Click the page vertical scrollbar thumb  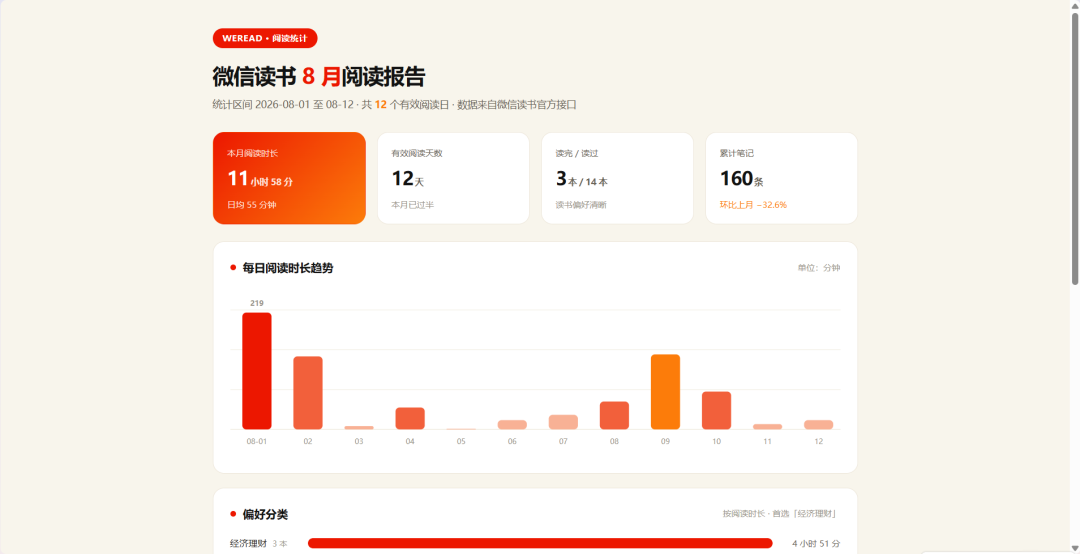1074,148
